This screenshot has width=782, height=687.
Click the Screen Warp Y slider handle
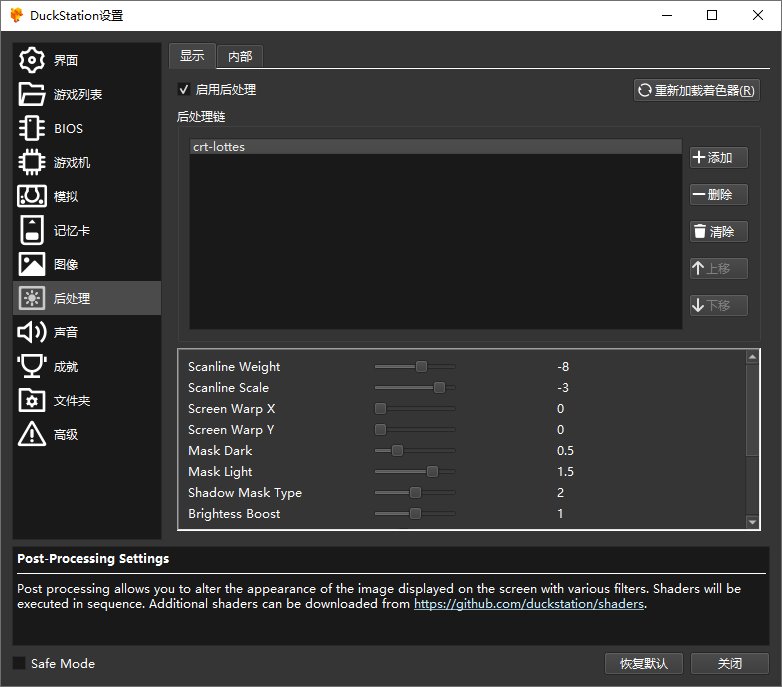381,429
